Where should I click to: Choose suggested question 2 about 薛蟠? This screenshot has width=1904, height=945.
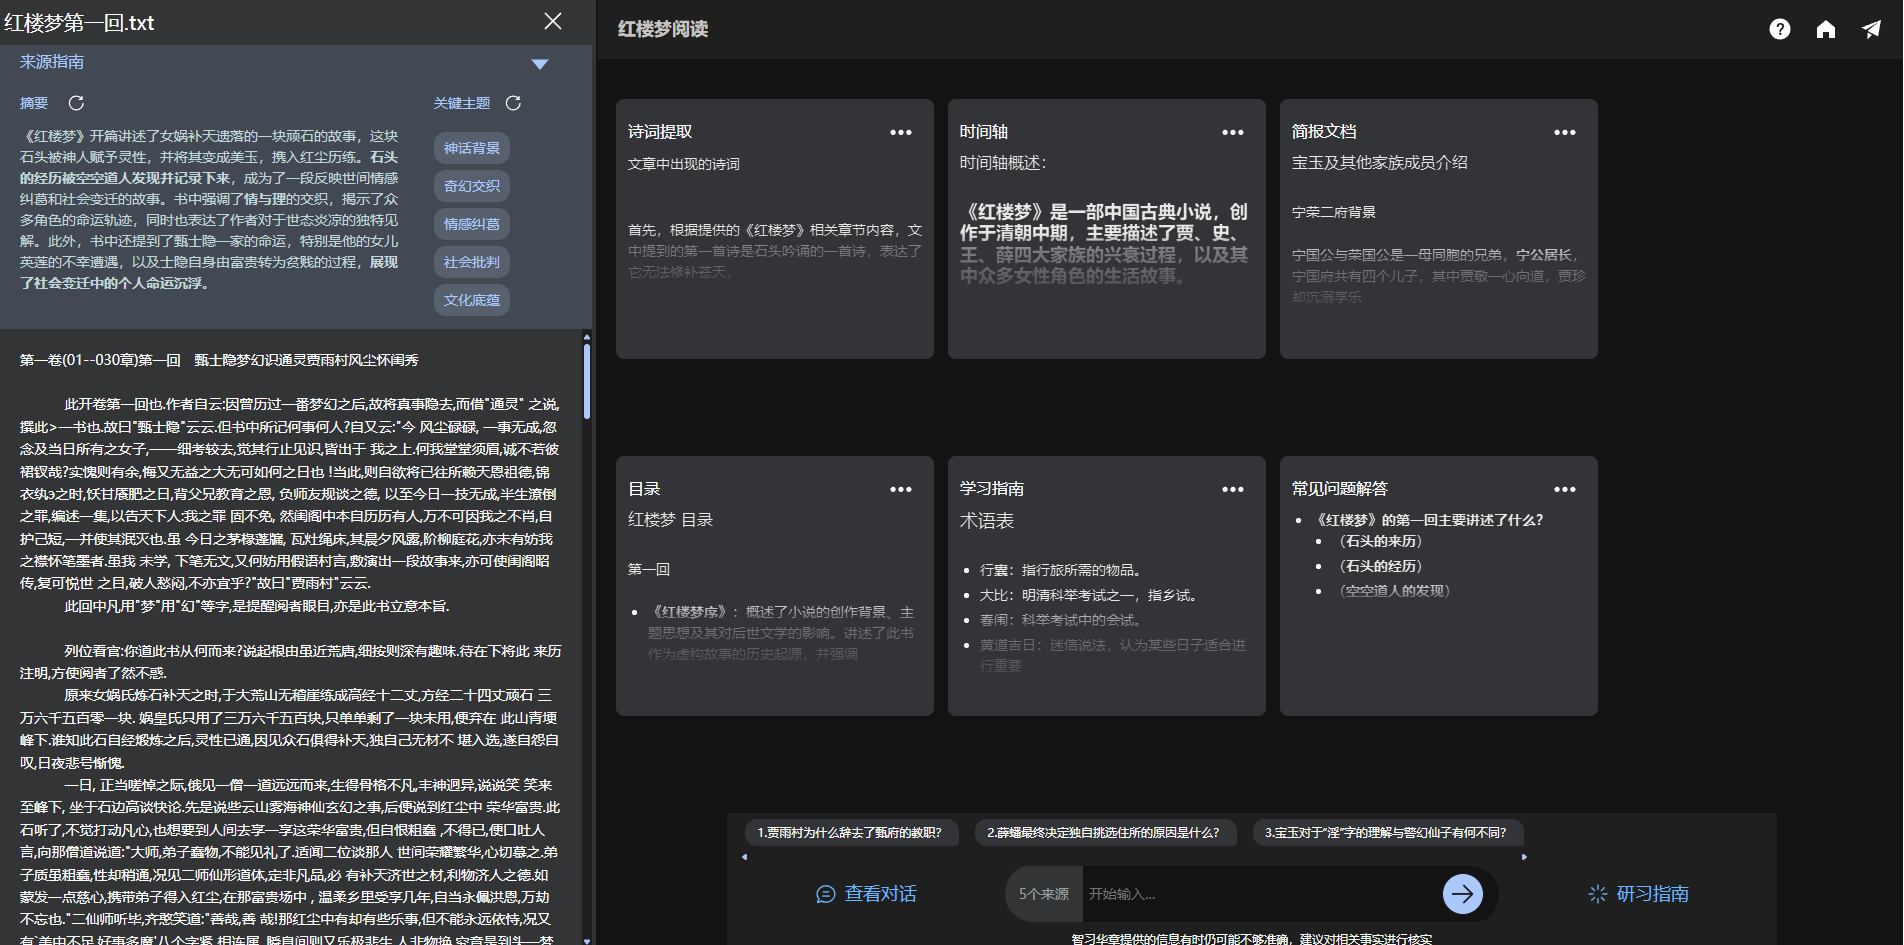point(1104,833)
